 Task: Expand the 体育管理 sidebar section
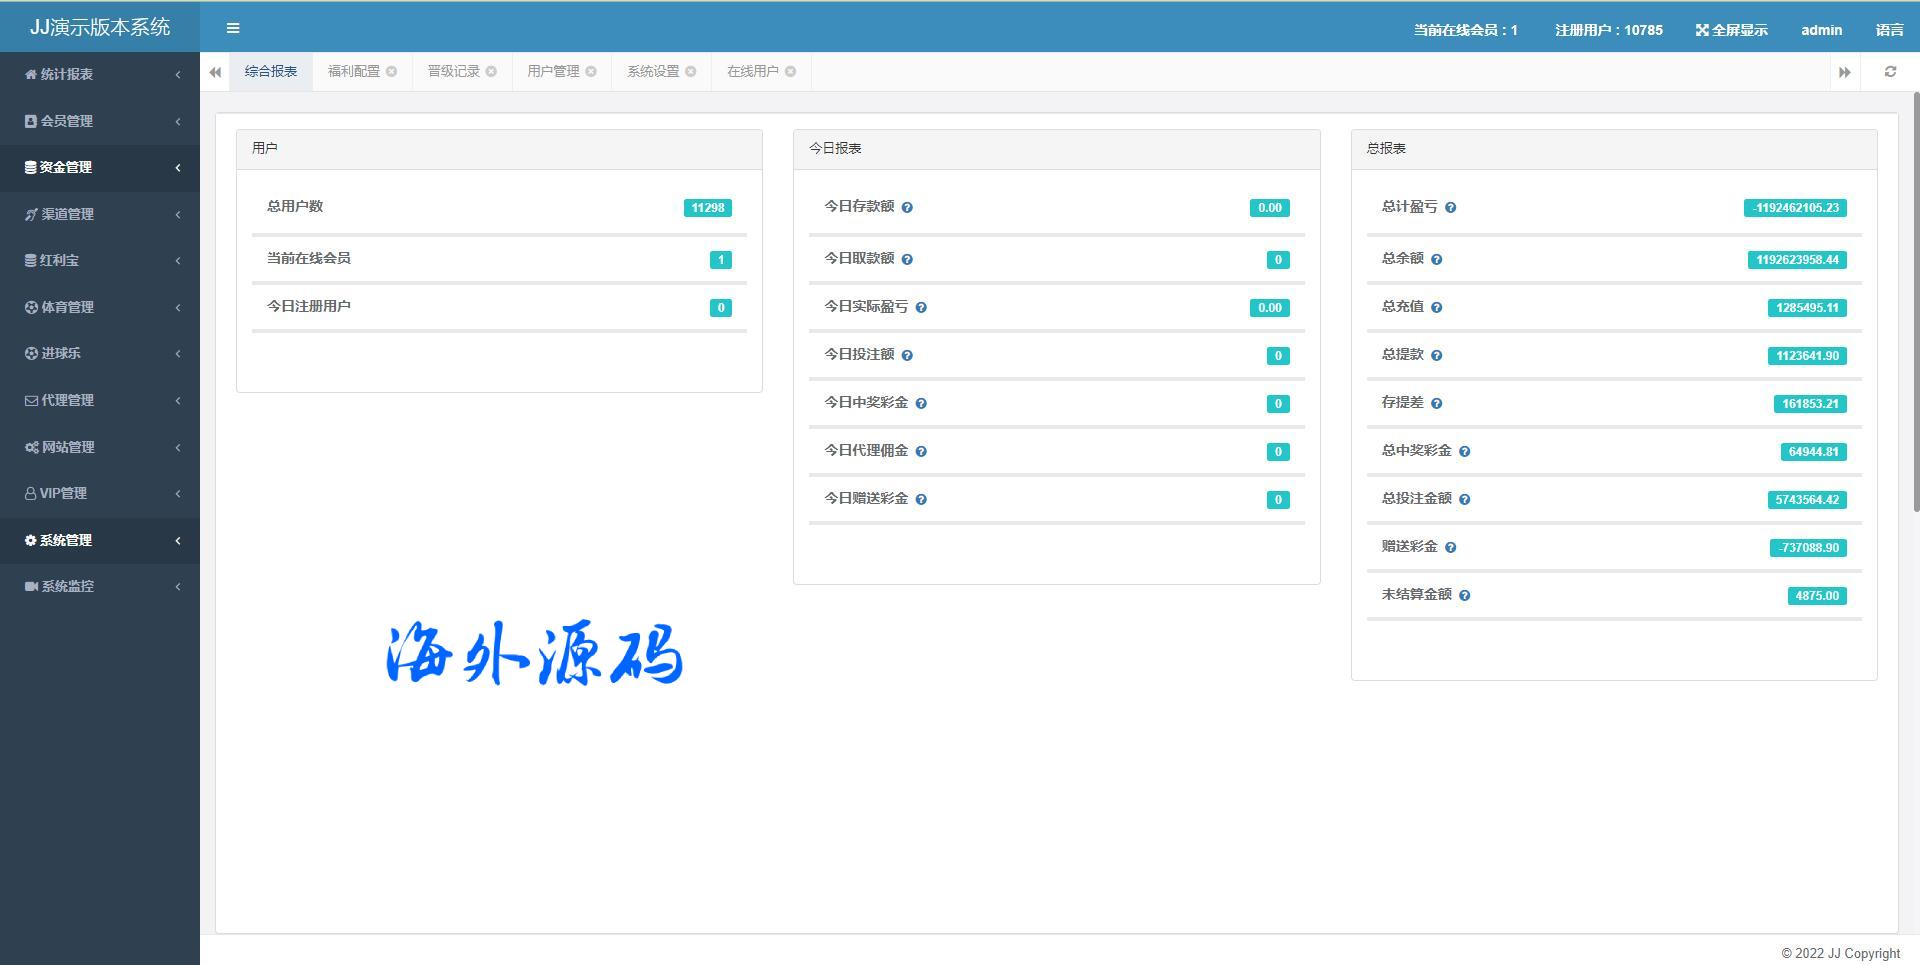[100, 307]
